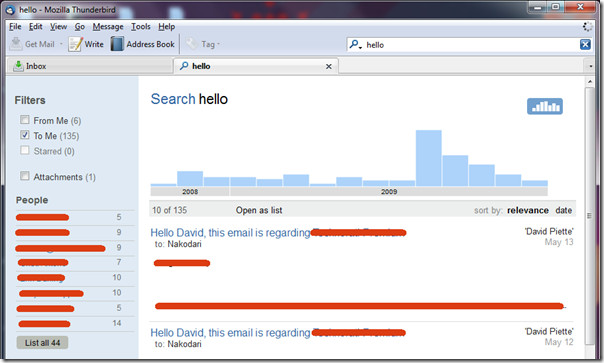This screenshot has width=604, height=363.
Task: Open the May 12 Hello David email
Action: (x=230, y=333)
